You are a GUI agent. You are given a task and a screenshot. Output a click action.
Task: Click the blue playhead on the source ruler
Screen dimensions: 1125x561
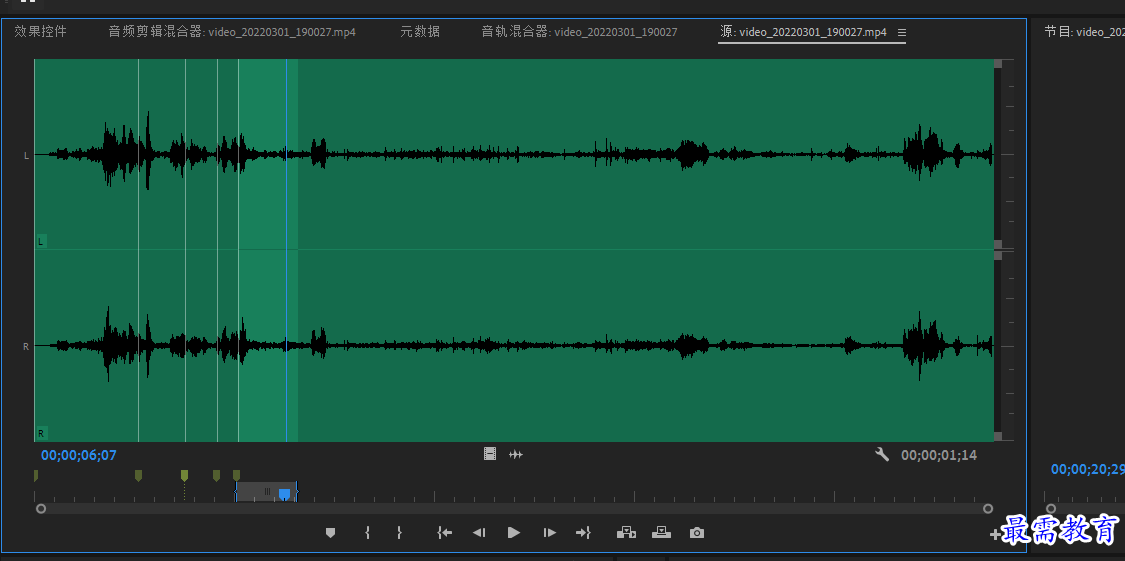pyautogui.click(x=285, y=494)
